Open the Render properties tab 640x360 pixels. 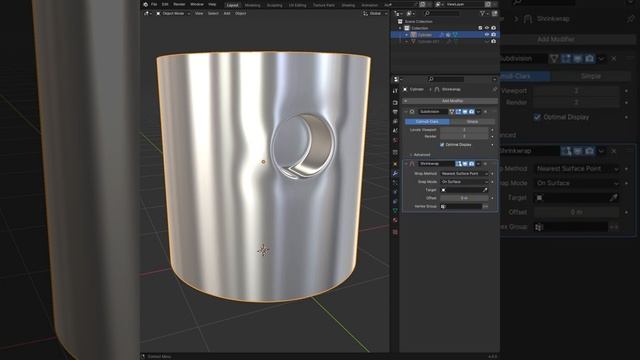point(395,102)
